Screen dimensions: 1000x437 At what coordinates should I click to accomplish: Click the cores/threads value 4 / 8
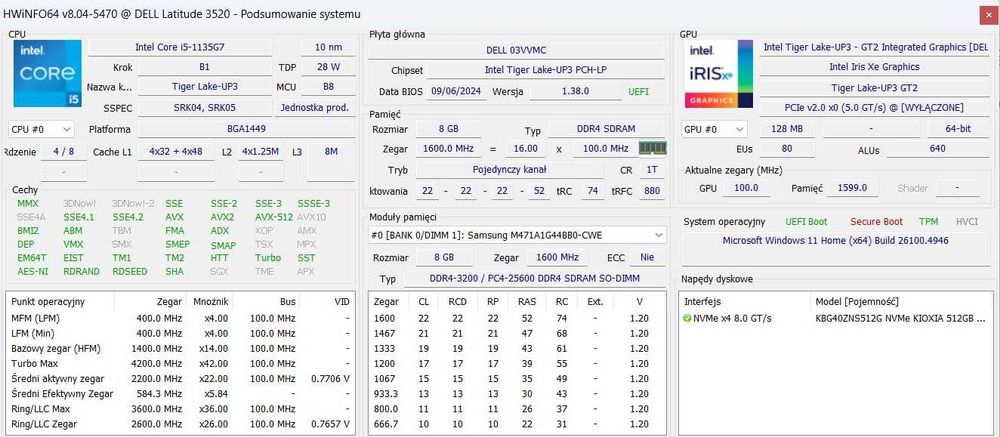(x=64, y=151)
